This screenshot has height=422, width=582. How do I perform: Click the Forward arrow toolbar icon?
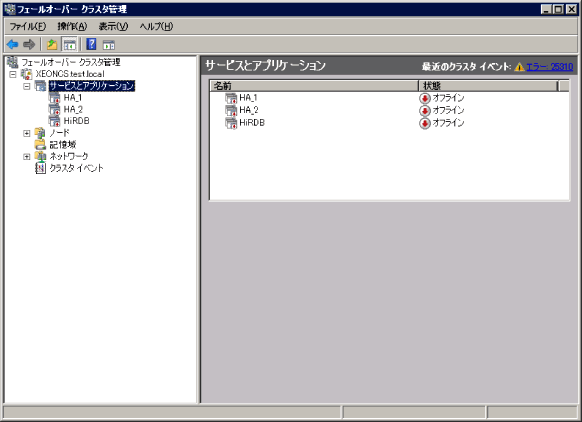point(29,45)
